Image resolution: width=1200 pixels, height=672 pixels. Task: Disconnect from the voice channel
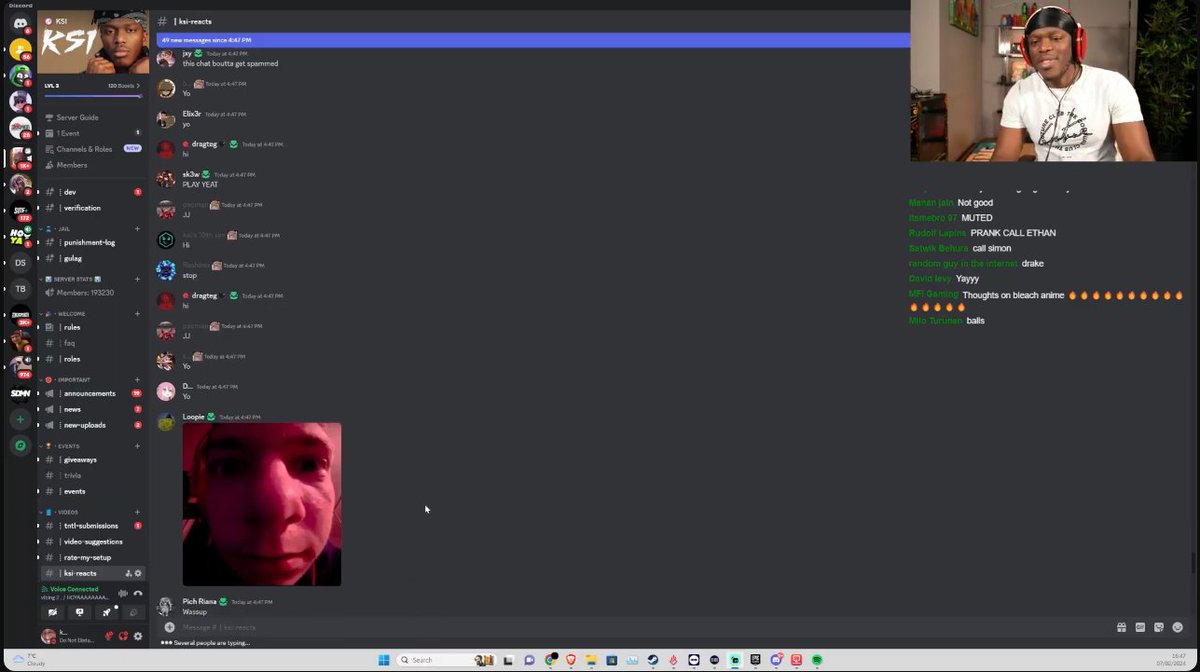click(x=138, y=593)
